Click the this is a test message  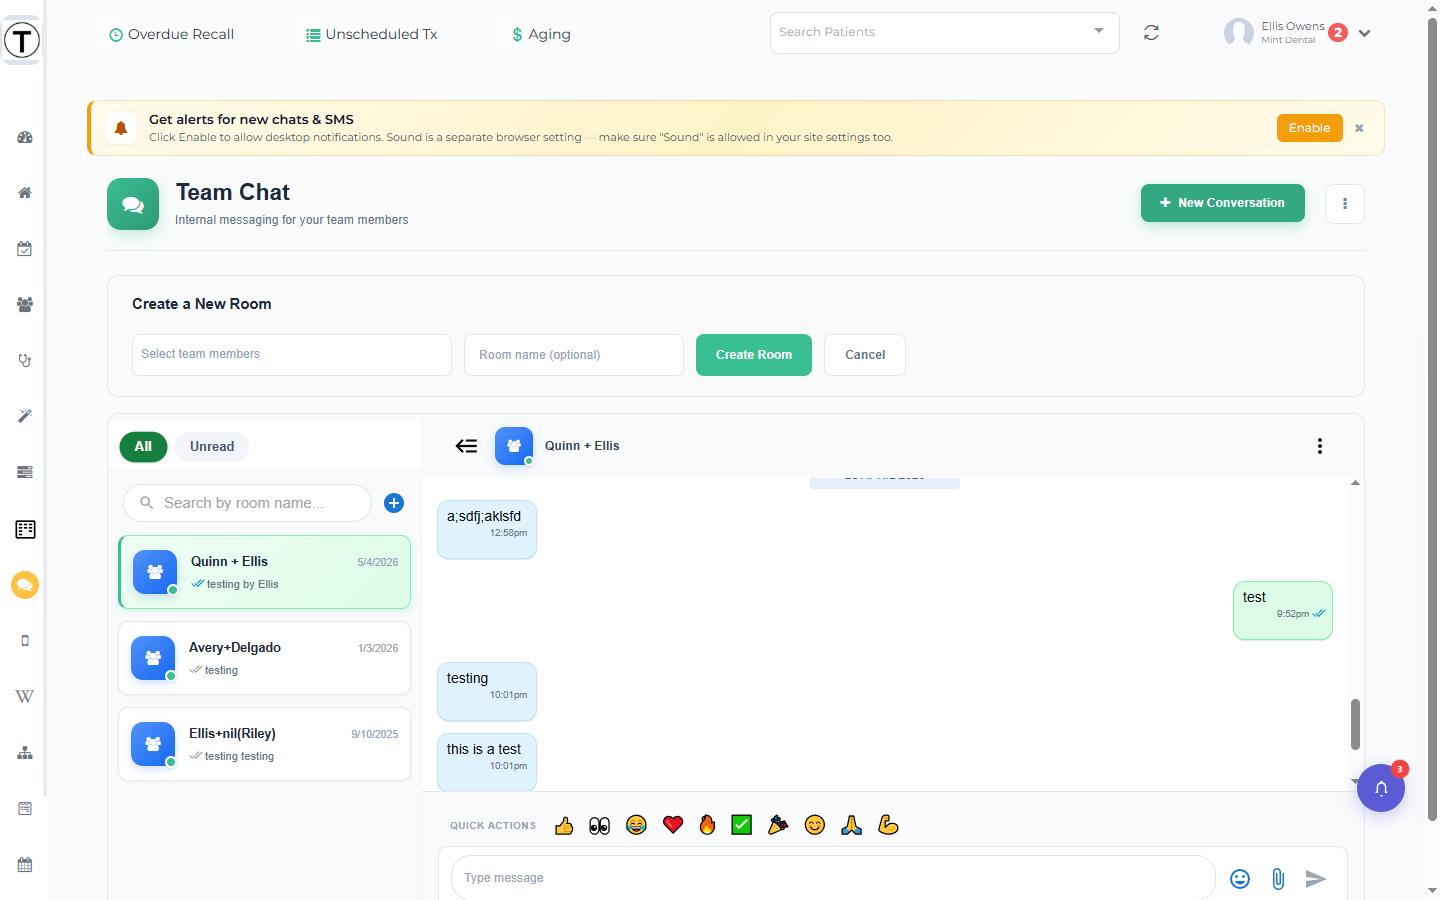(x=487, y=762)
